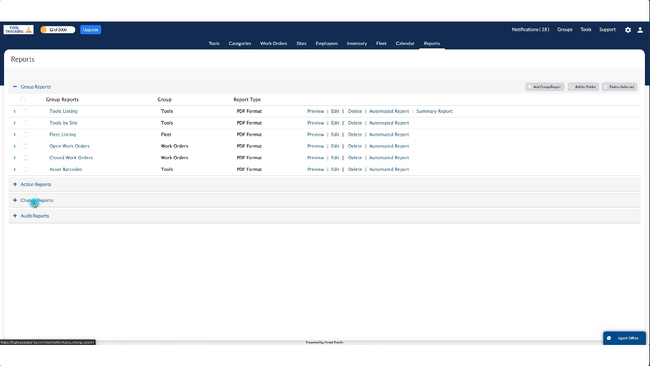Check the Tools by Site row checkbox

26,123
